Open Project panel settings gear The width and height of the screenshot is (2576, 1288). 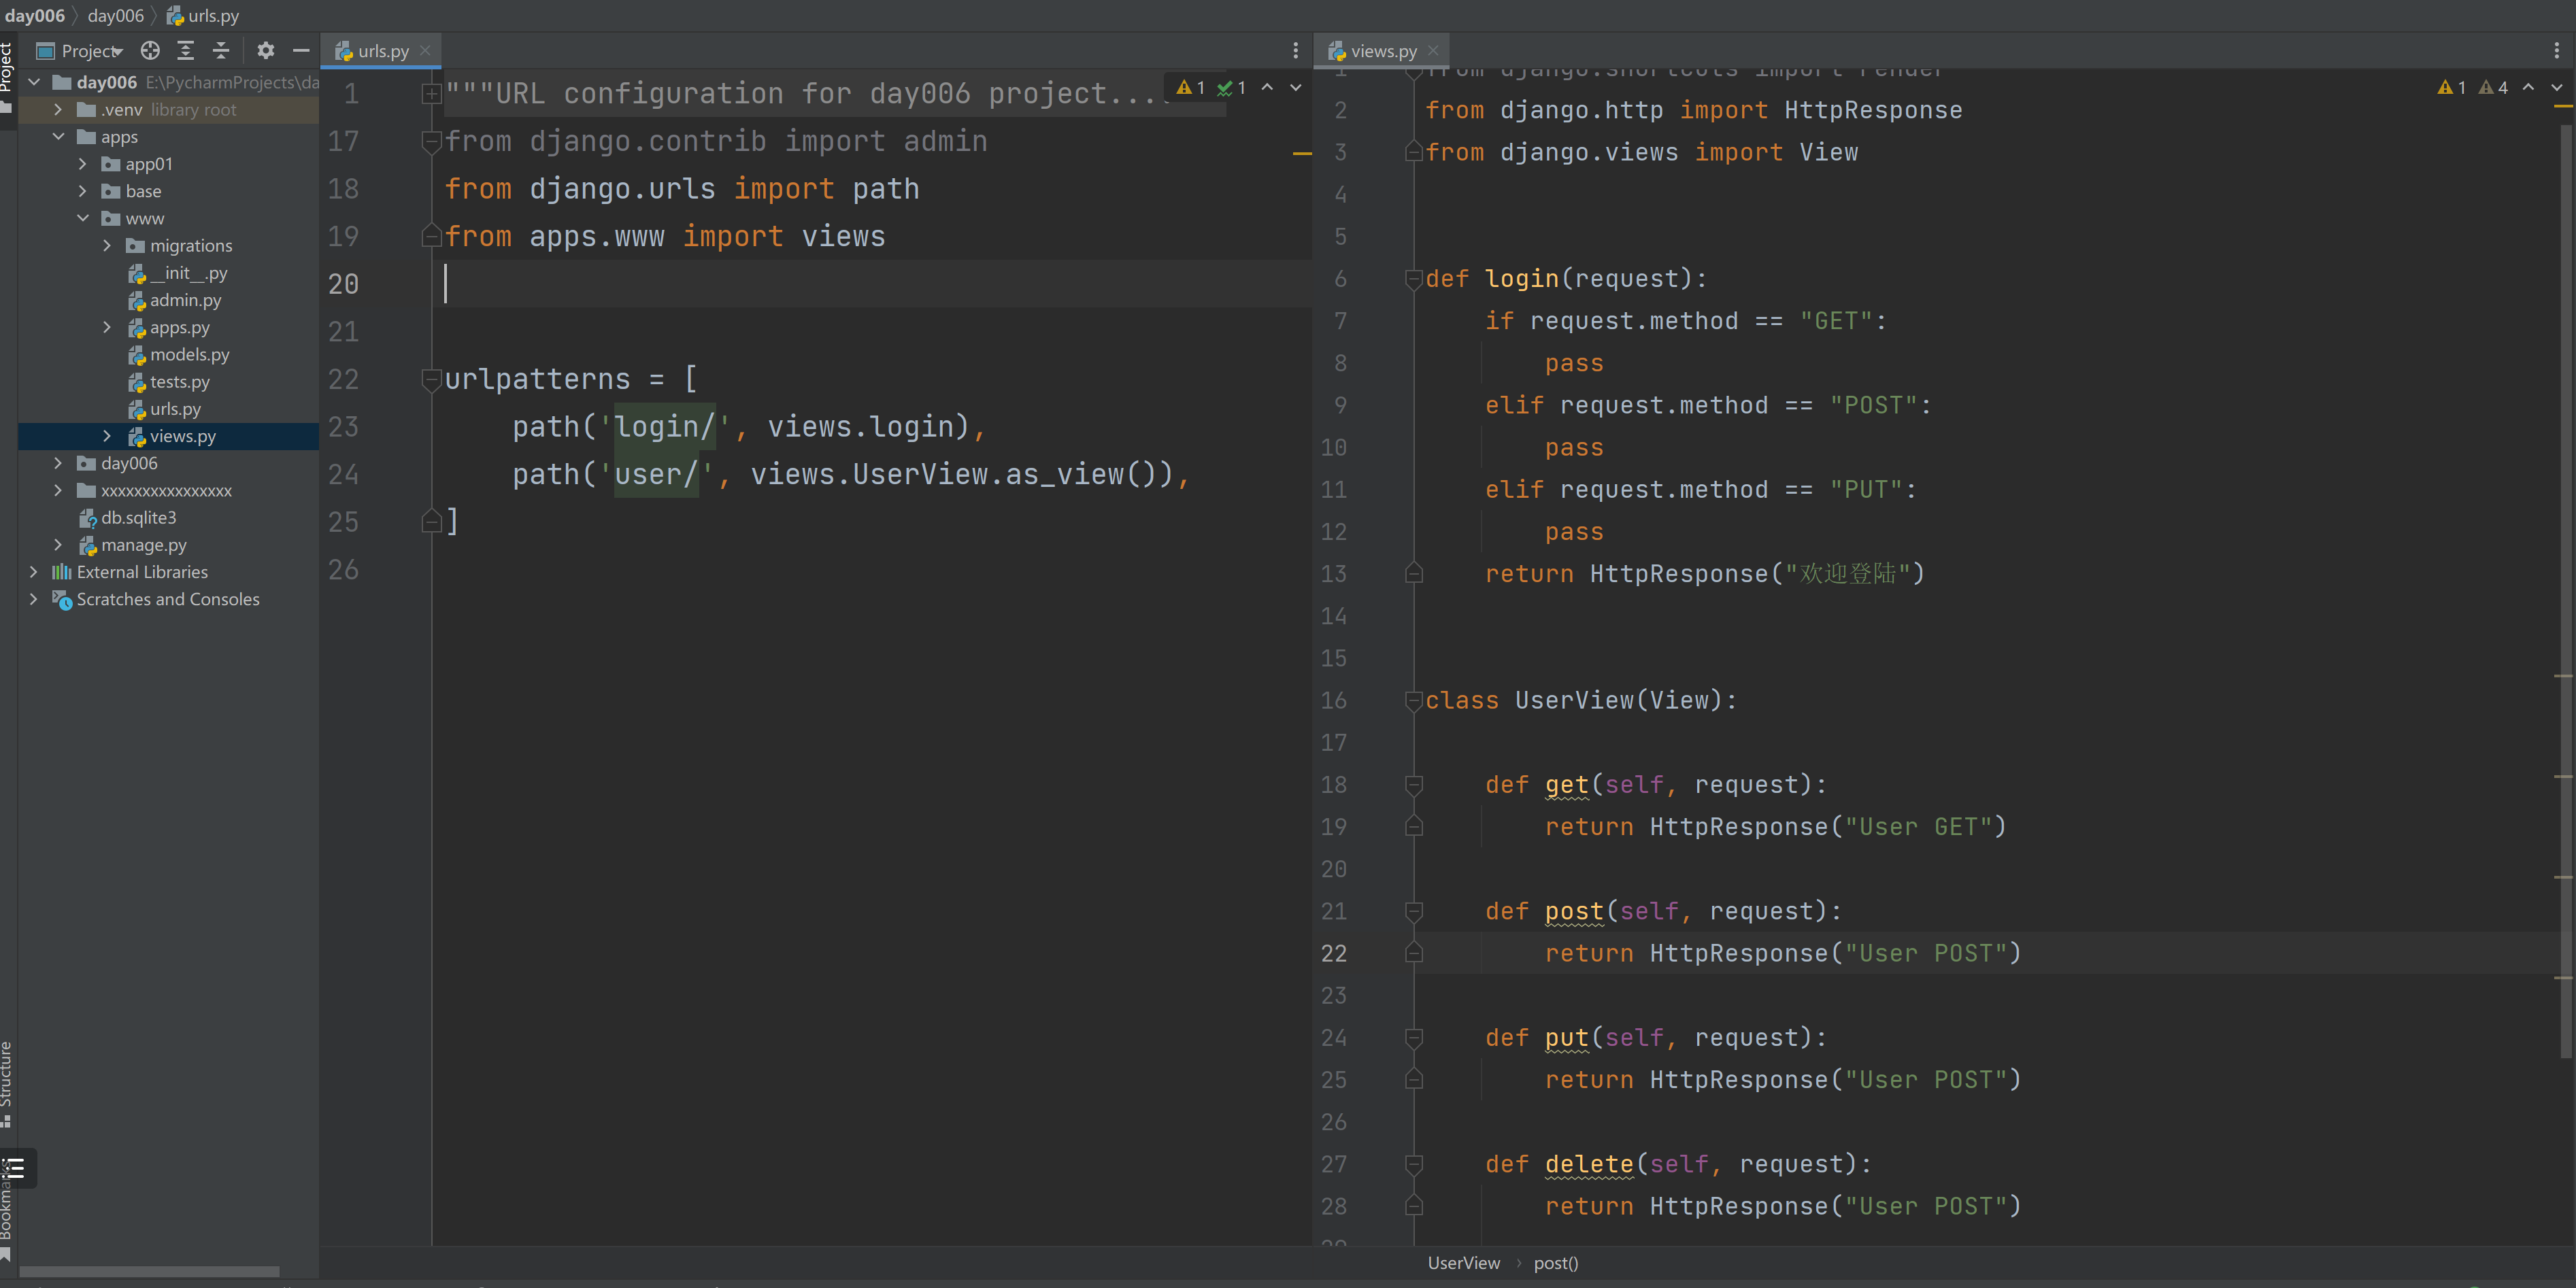[x=265, y=50]
